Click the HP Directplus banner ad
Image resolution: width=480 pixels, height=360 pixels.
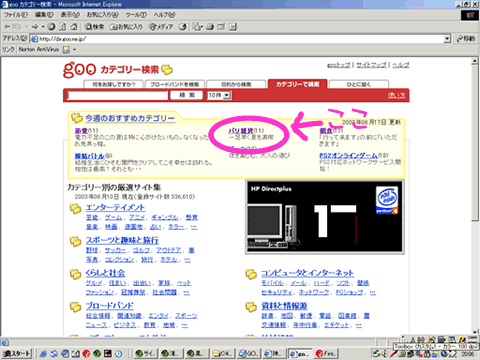[325, 217]
